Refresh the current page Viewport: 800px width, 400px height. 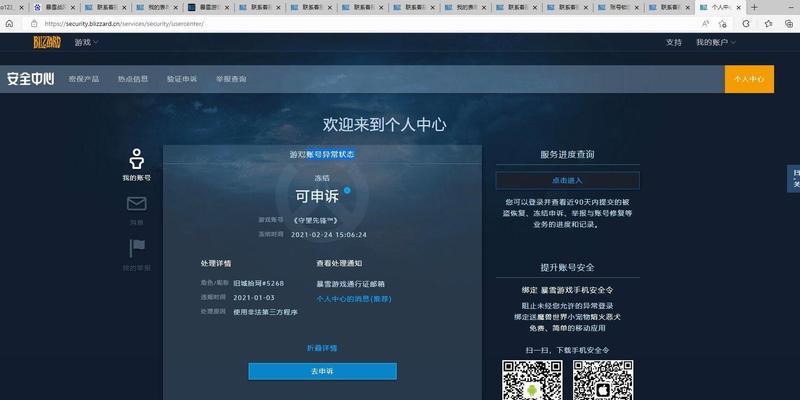pos(746,24)
